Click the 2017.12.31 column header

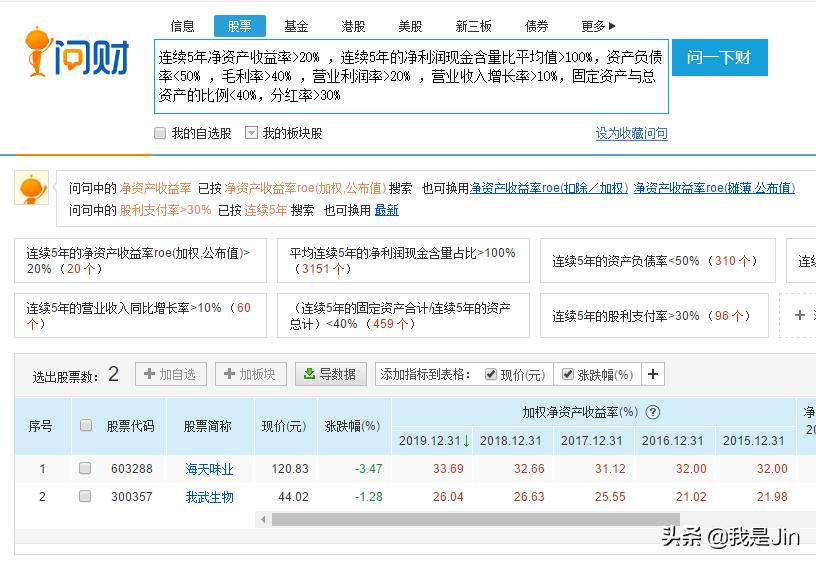point(592,441)
